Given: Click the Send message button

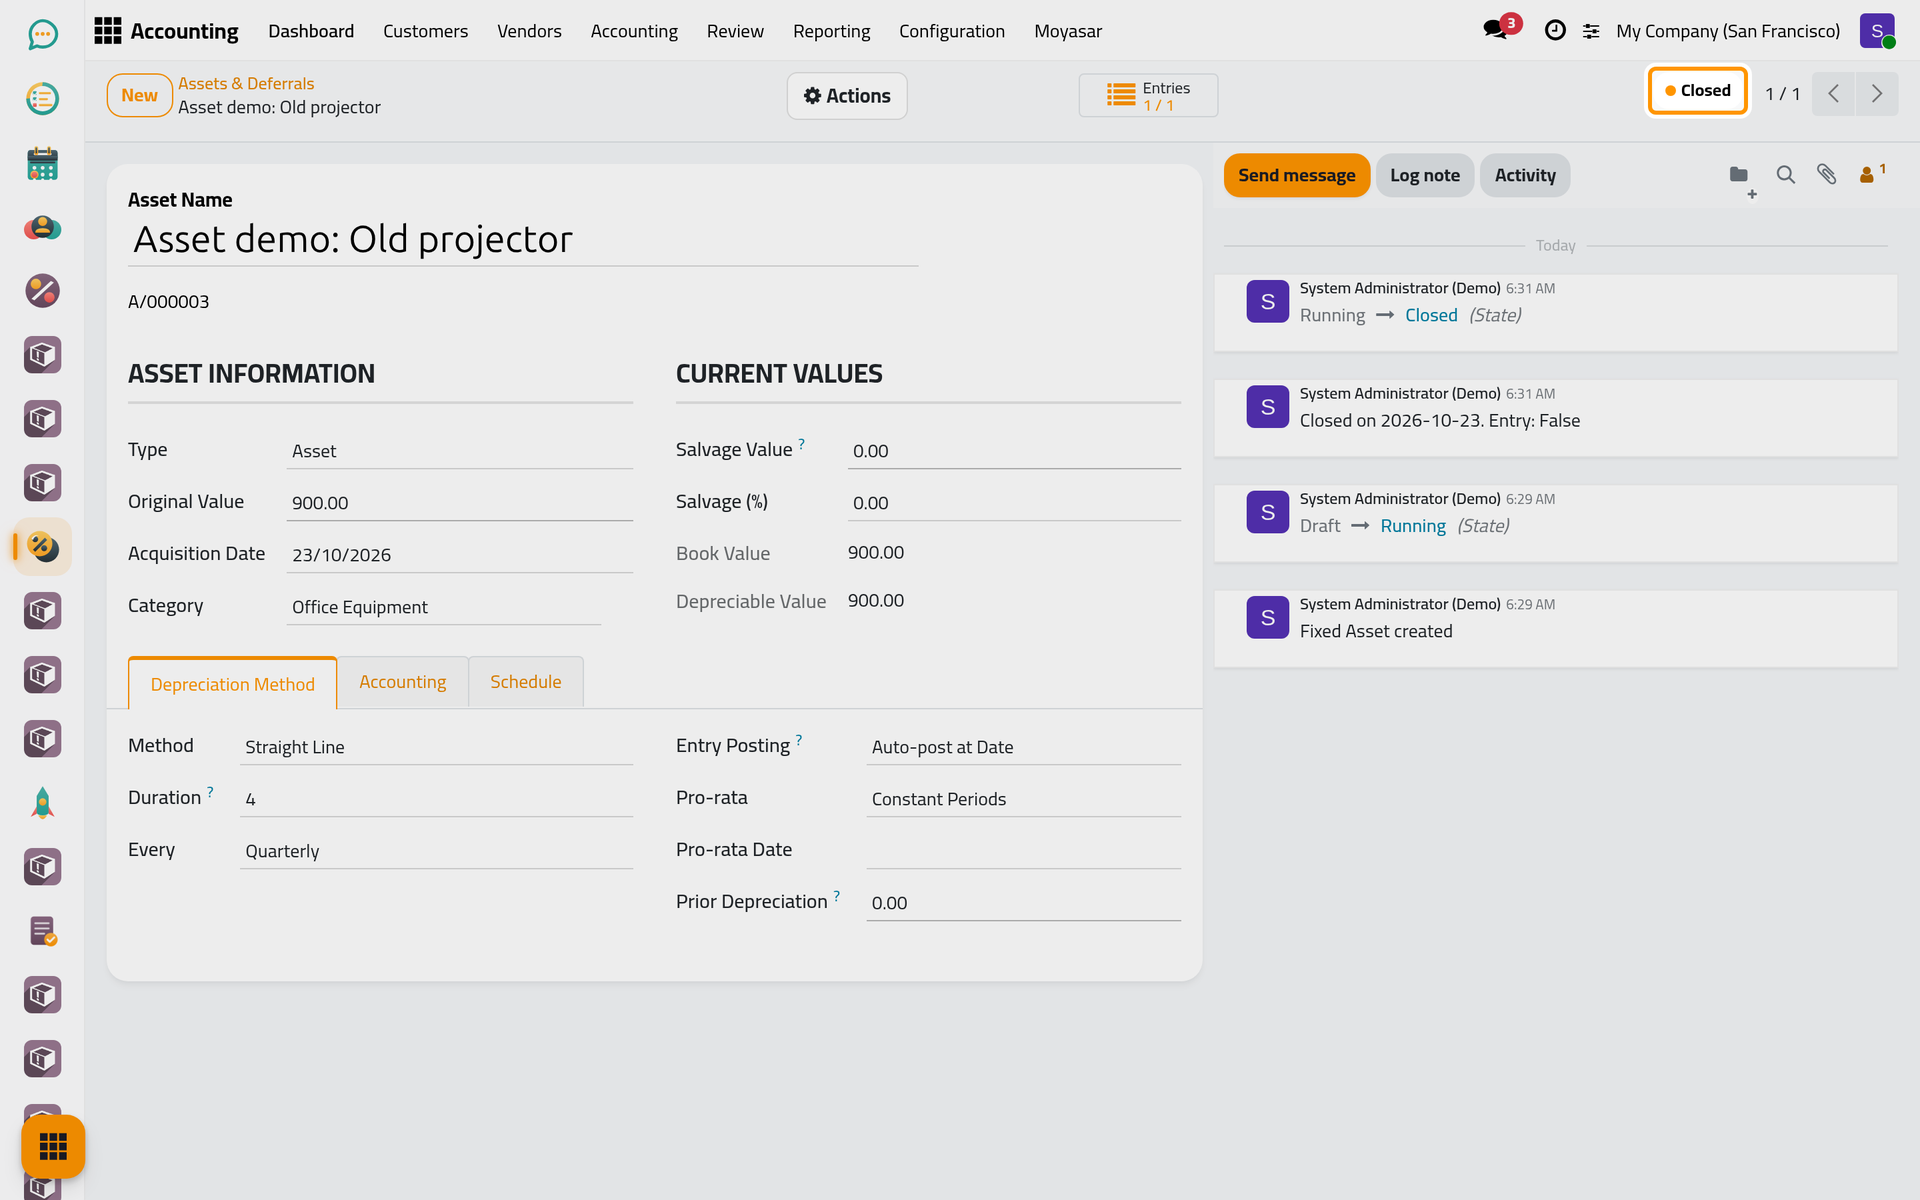Looking at the screenshot, I should 1296,175.
